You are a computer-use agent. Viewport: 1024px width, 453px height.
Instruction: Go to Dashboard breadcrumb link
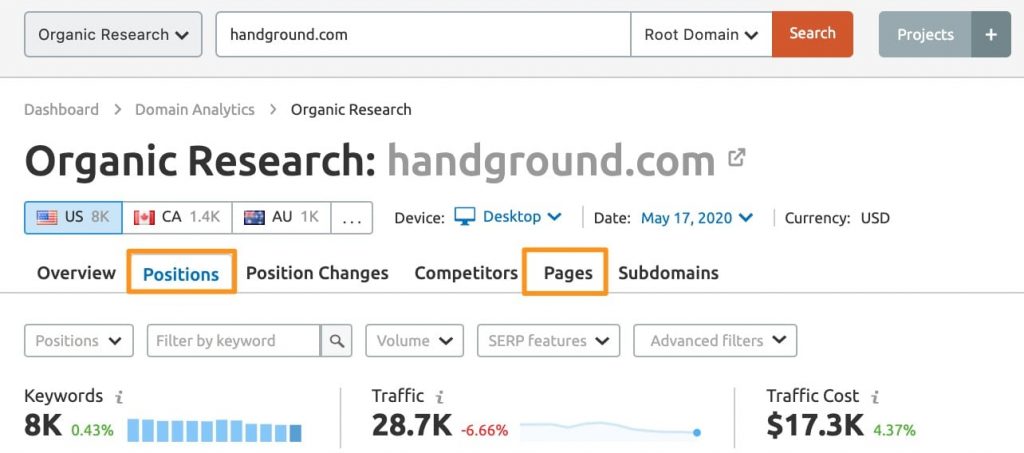point(61,110)
